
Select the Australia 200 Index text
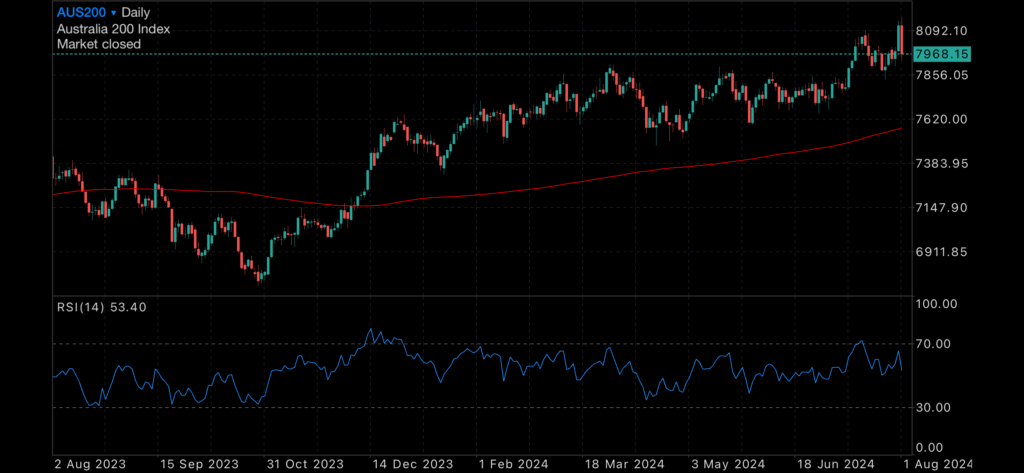pyautogui.click(x=114, y=29)
